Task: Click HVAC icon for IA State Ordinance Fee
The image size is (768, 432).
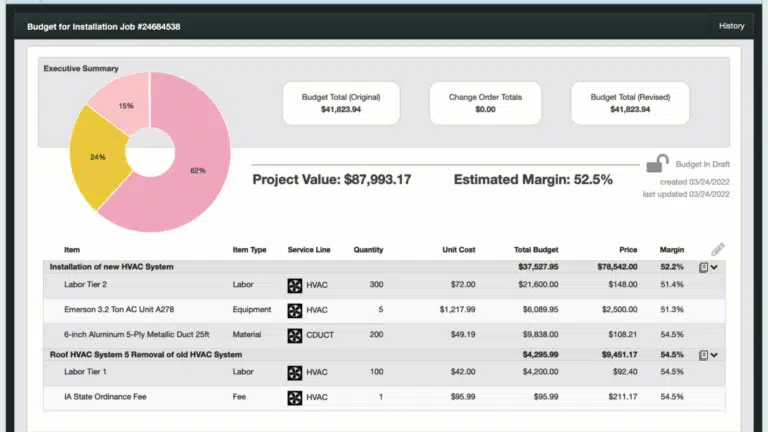Action: (x=295, y=397)
